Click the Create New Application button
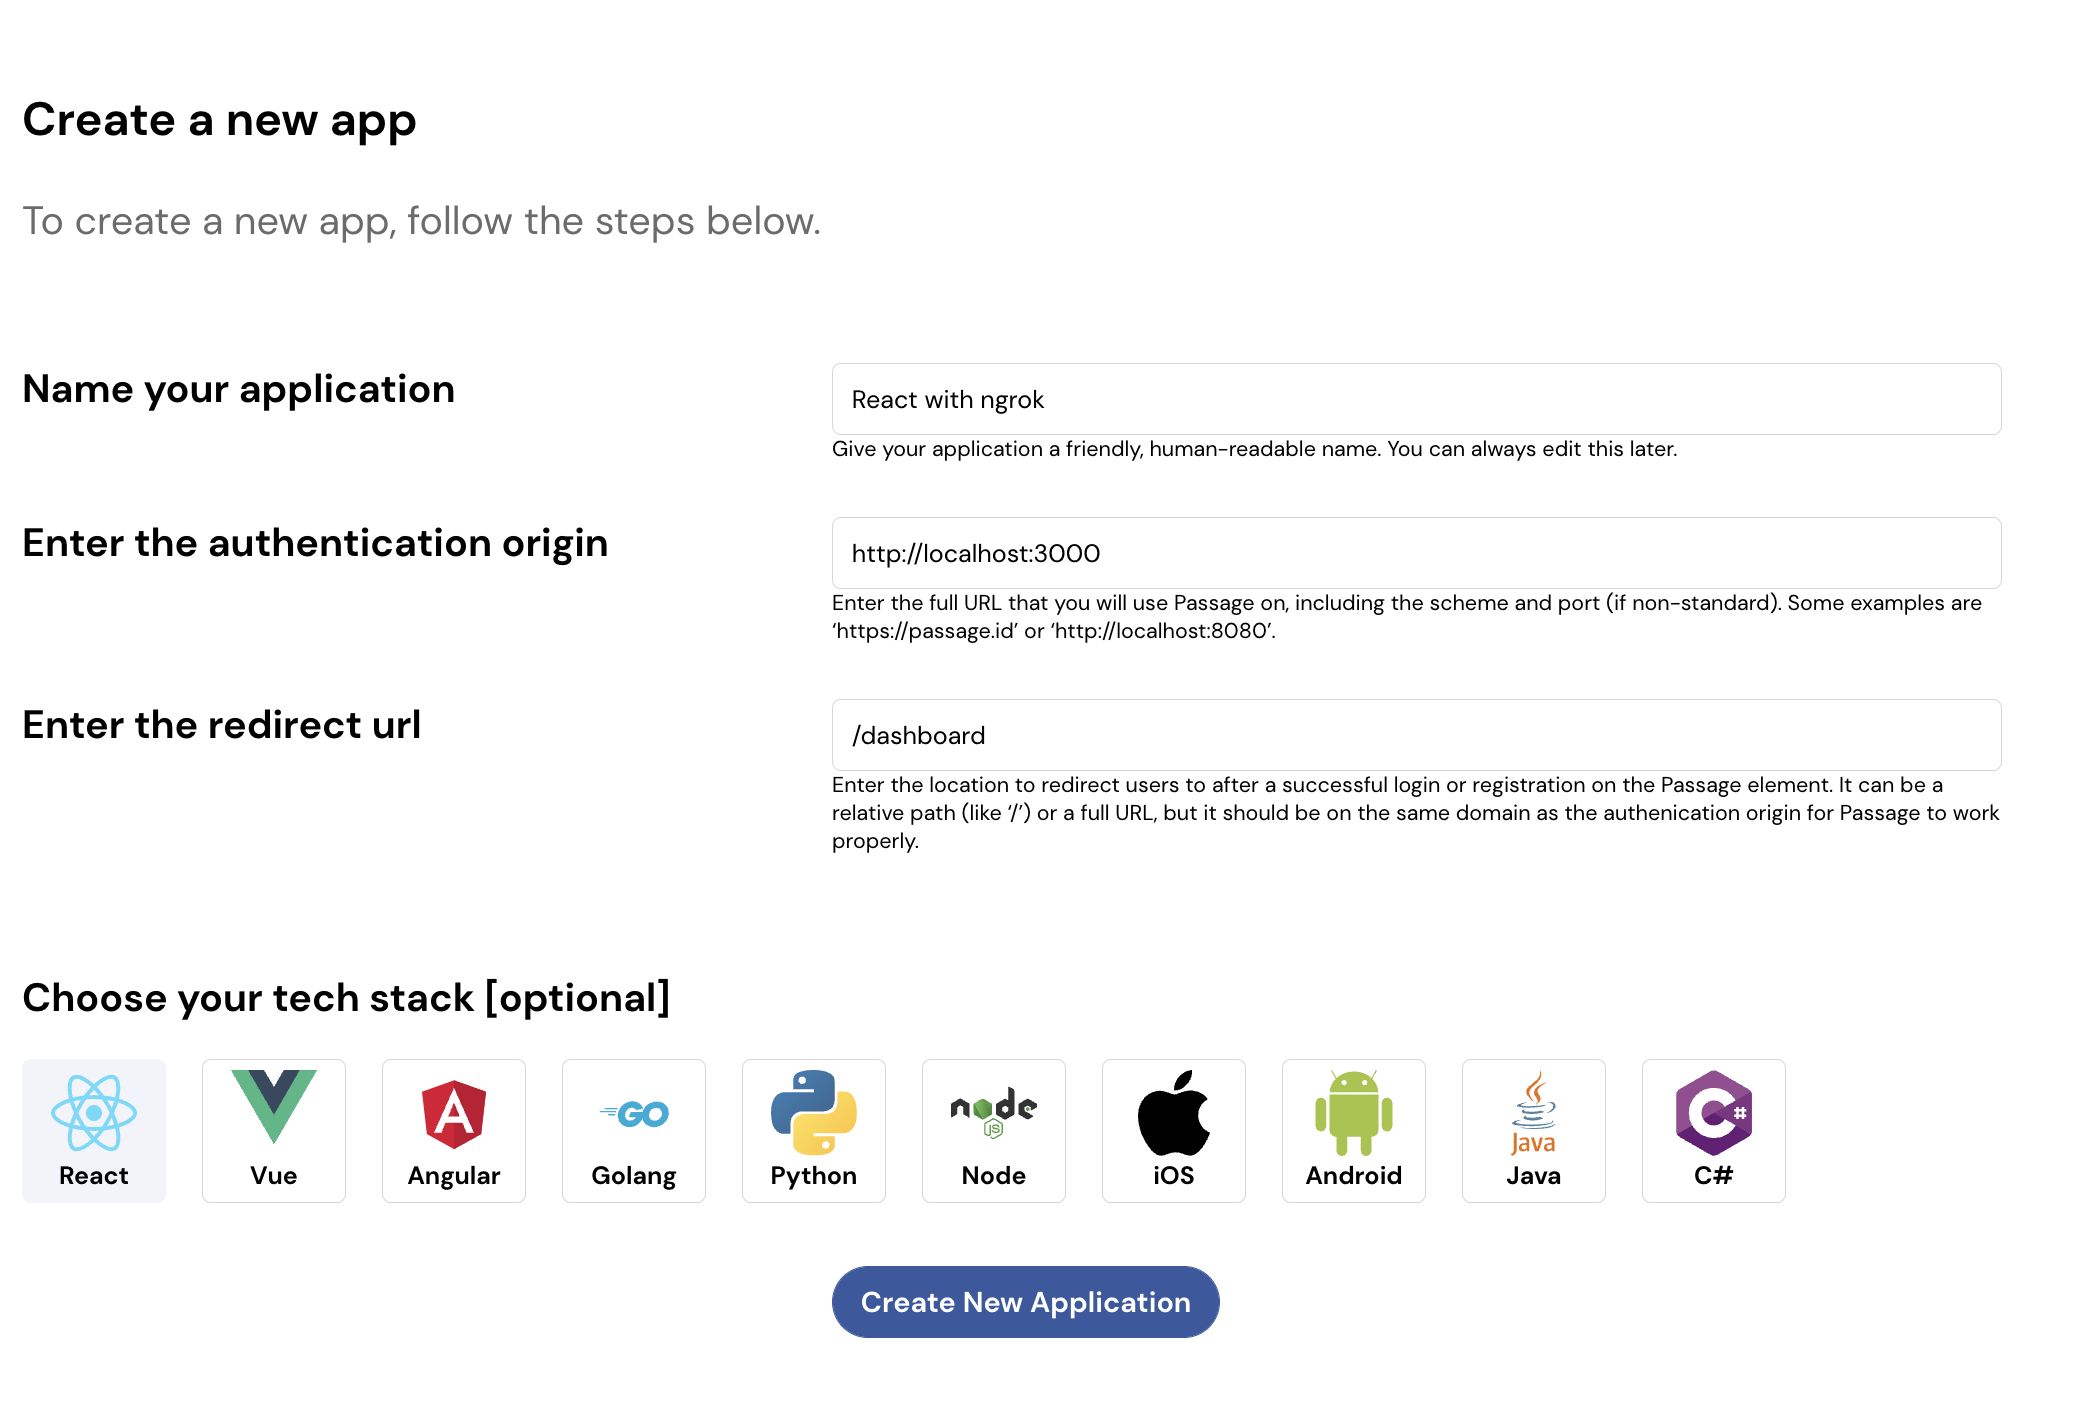This screenshot has height=1424, width=2090. (x=1025, y=1301)
